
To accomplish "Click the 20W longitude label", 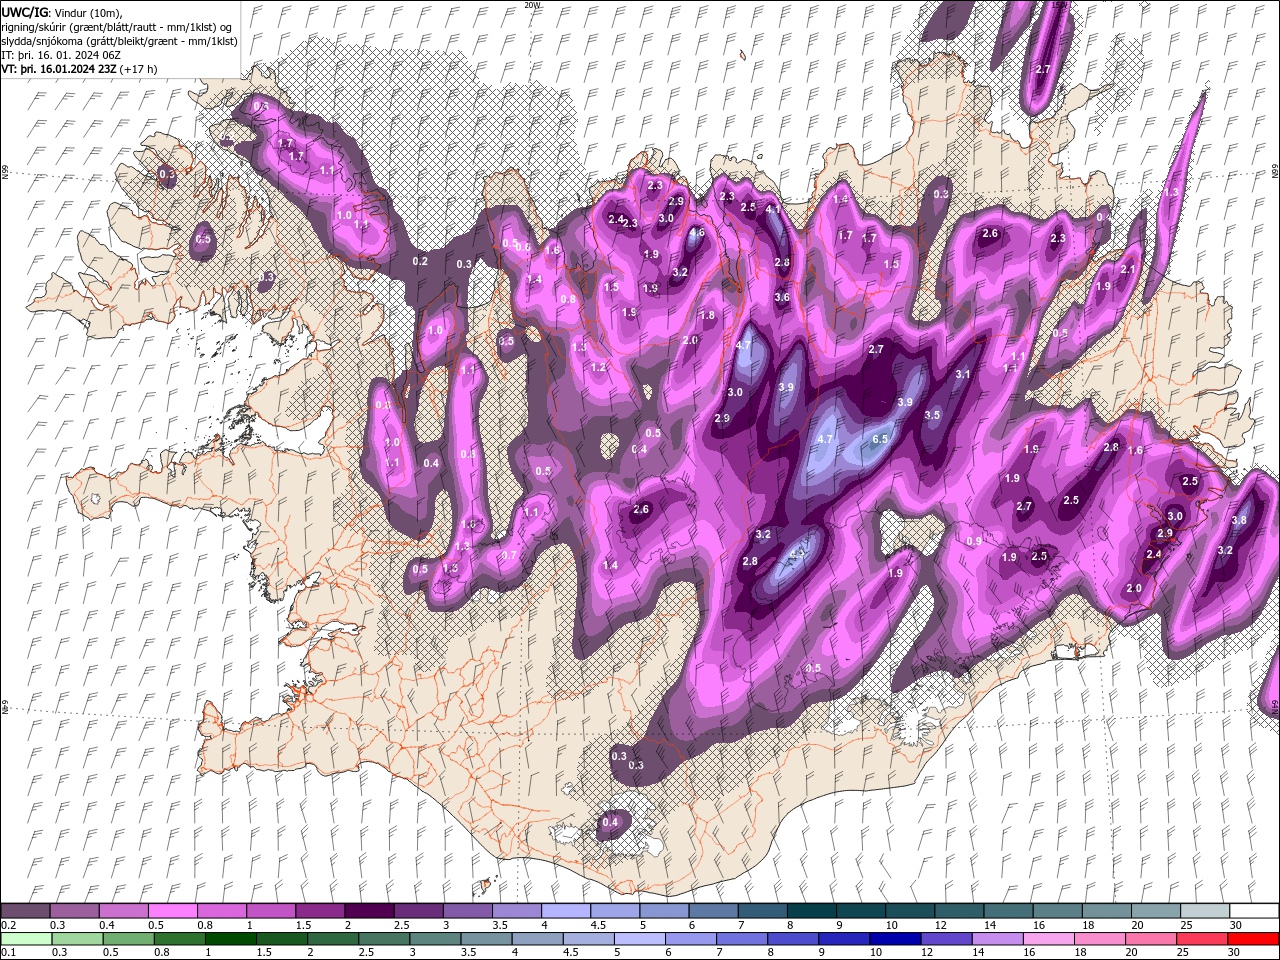I will (x=532, y=4).
